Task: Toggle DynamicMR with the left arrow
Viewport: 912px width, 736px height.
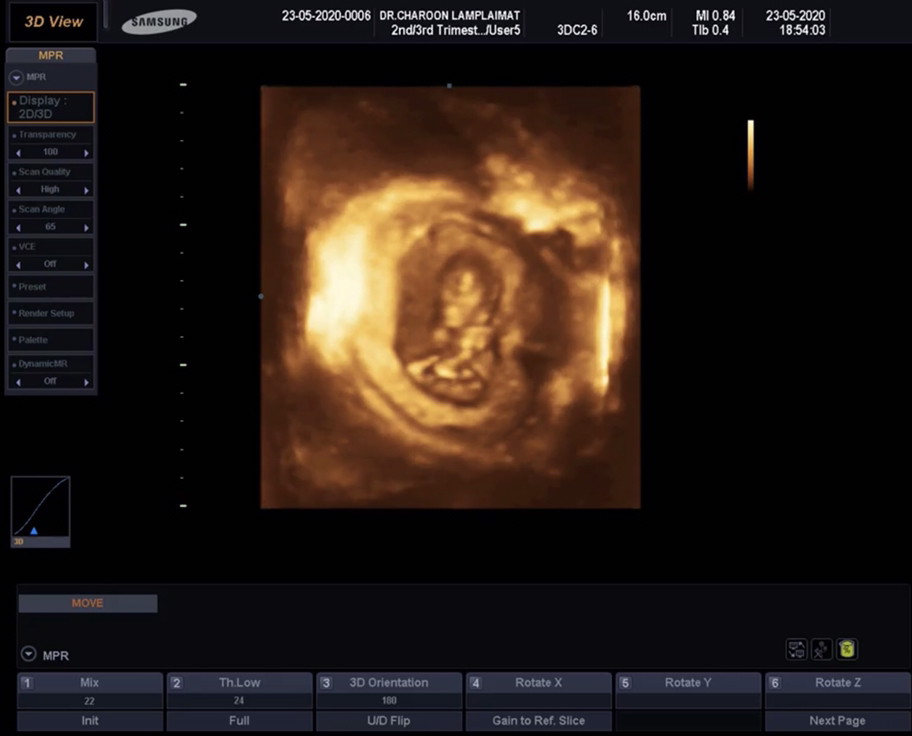Action: (19, 382)
